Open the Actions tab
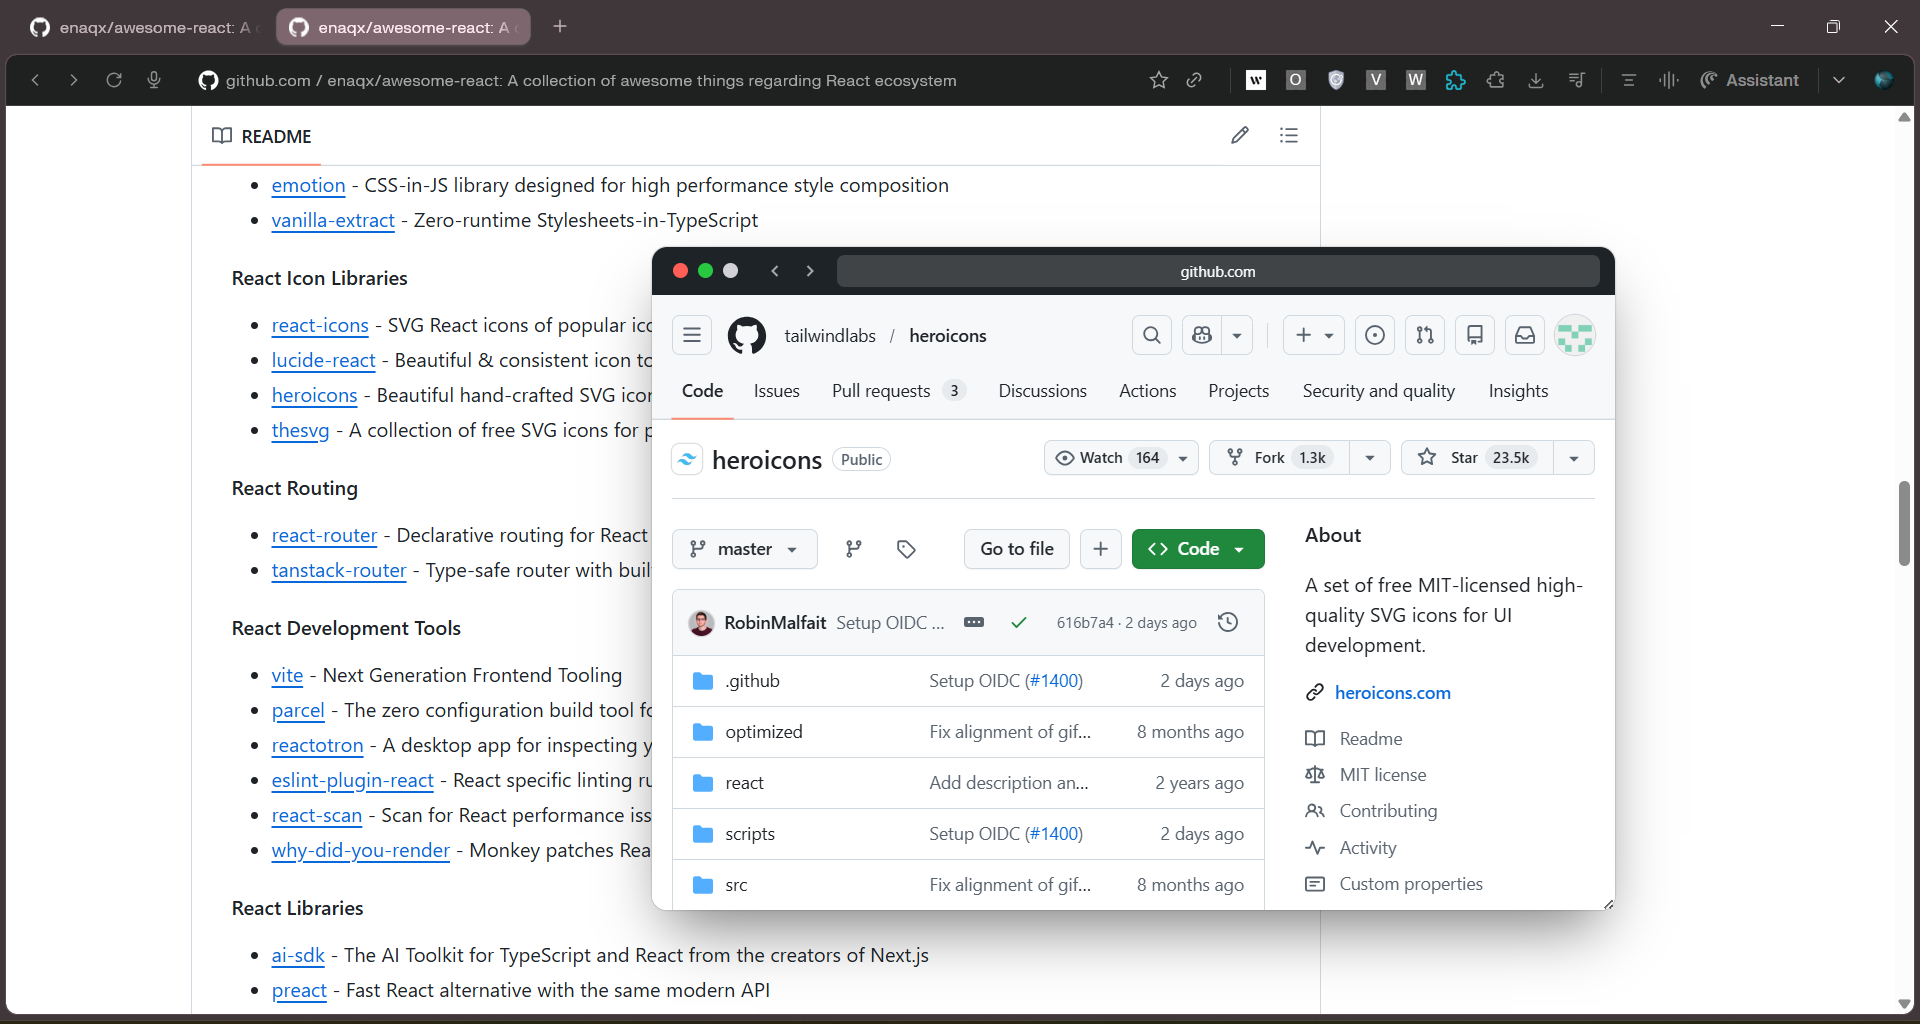 (x=1147, y=391)
